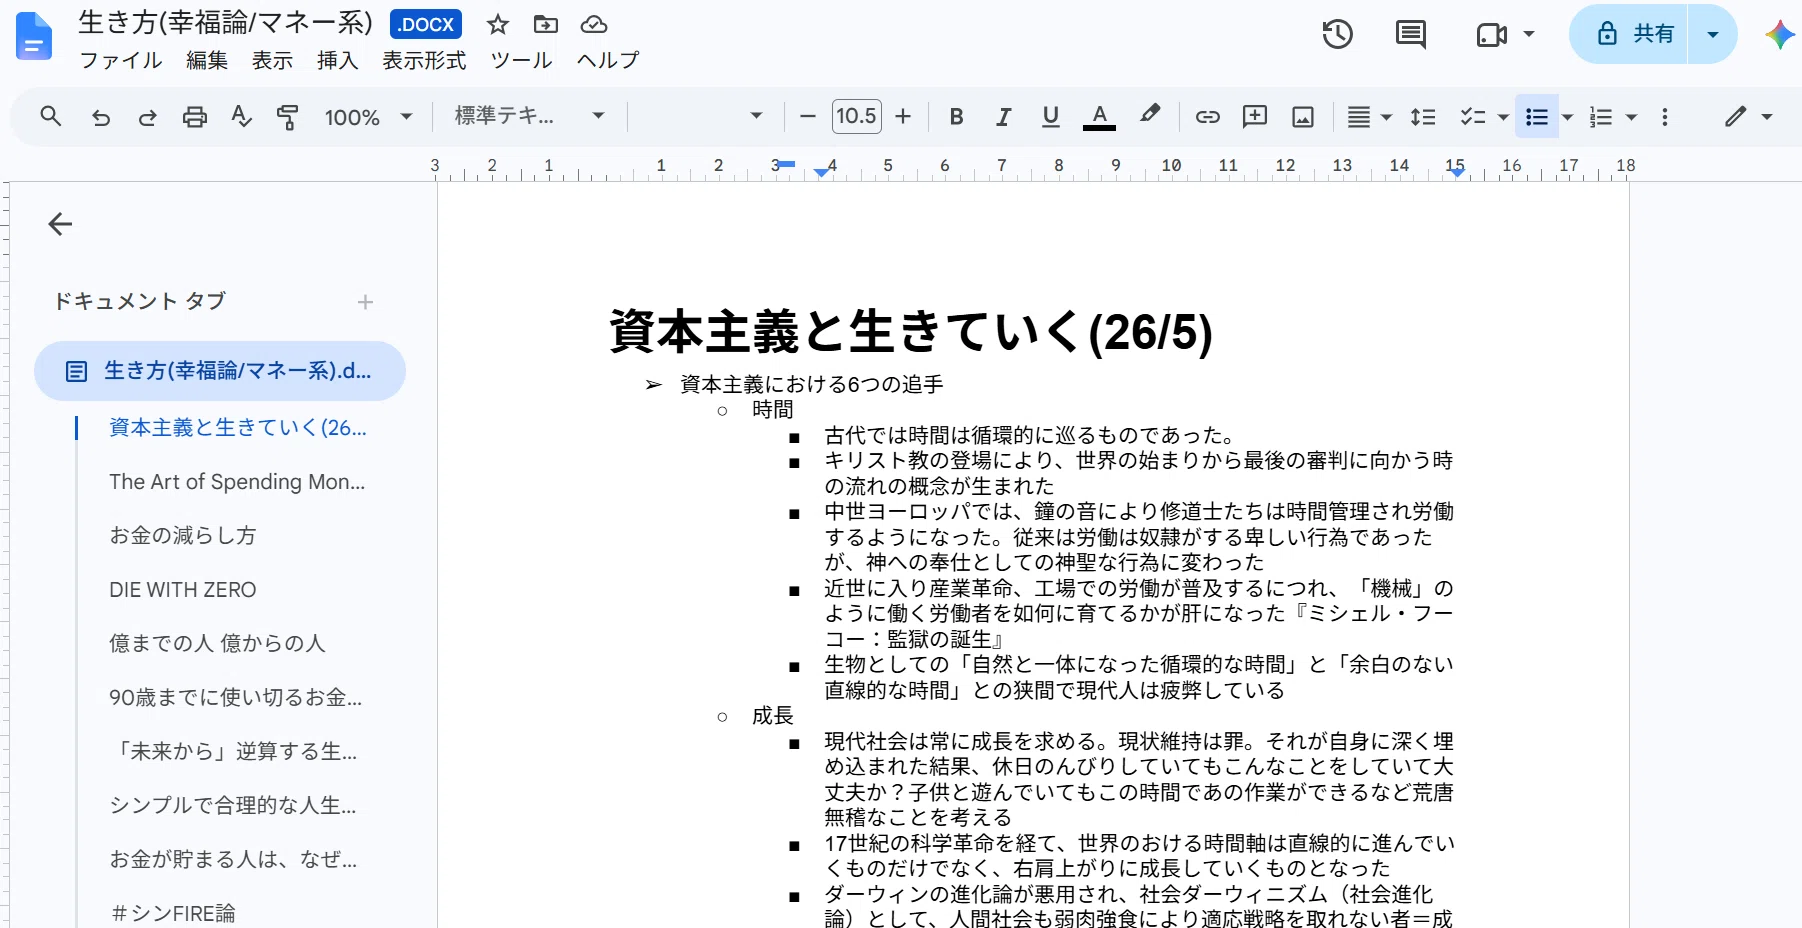Image resolution: width=1802 pixels, height=928 pixels.
Task: Show comments panel icon
Action: (x=1410, y=34)
